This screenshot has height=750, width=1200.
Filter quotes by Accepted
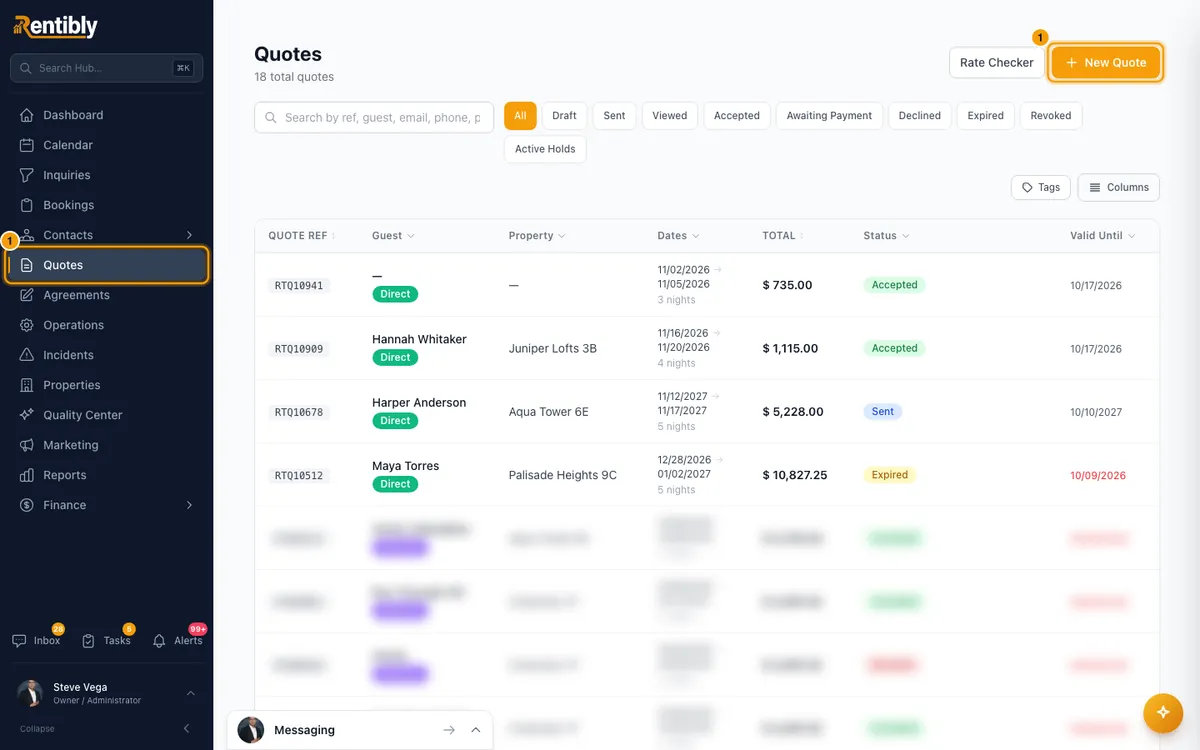[737, 116]
